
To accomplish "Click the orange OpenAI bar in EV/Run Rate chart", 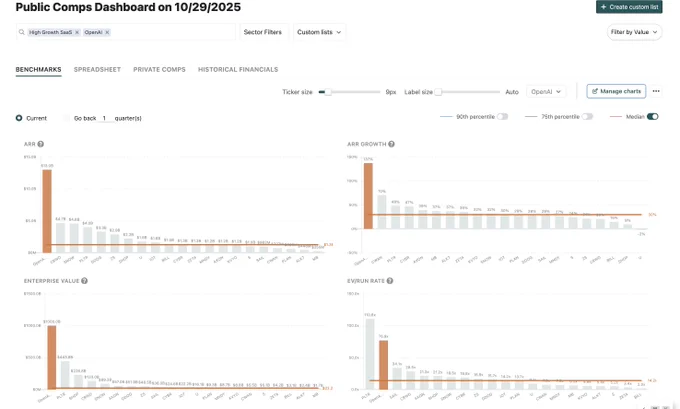I will (x=383, y=365).
